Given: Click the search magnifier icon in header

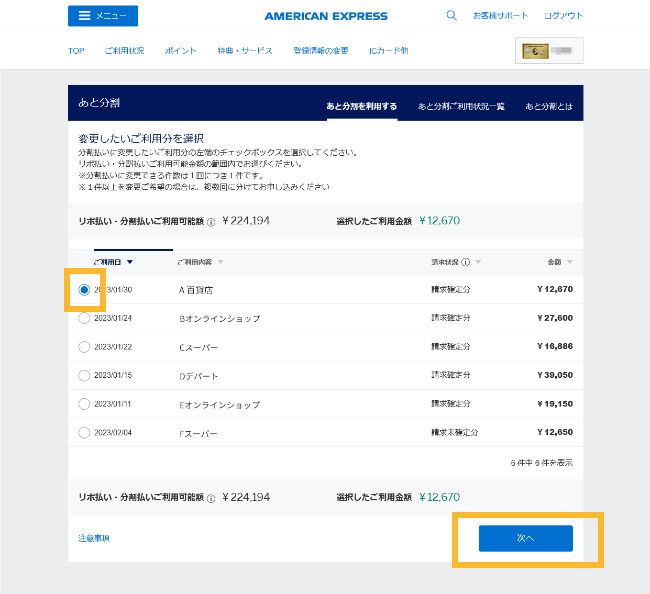Looking at the screenshot, I should pos(451,16).
